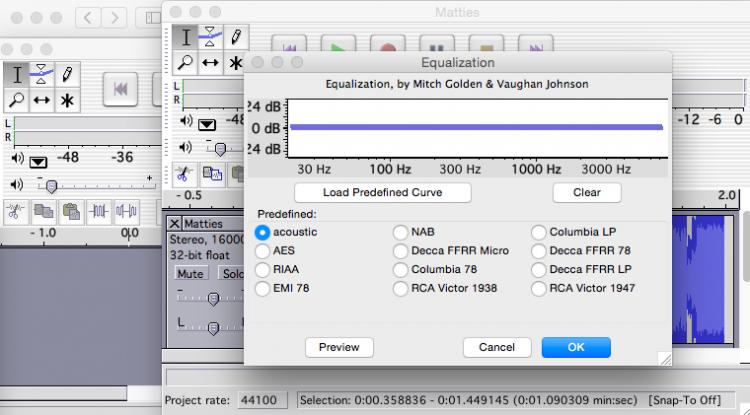Open meter dropdown arrow in Matties window
Screen dimensions: 750x415
point(207,125)
